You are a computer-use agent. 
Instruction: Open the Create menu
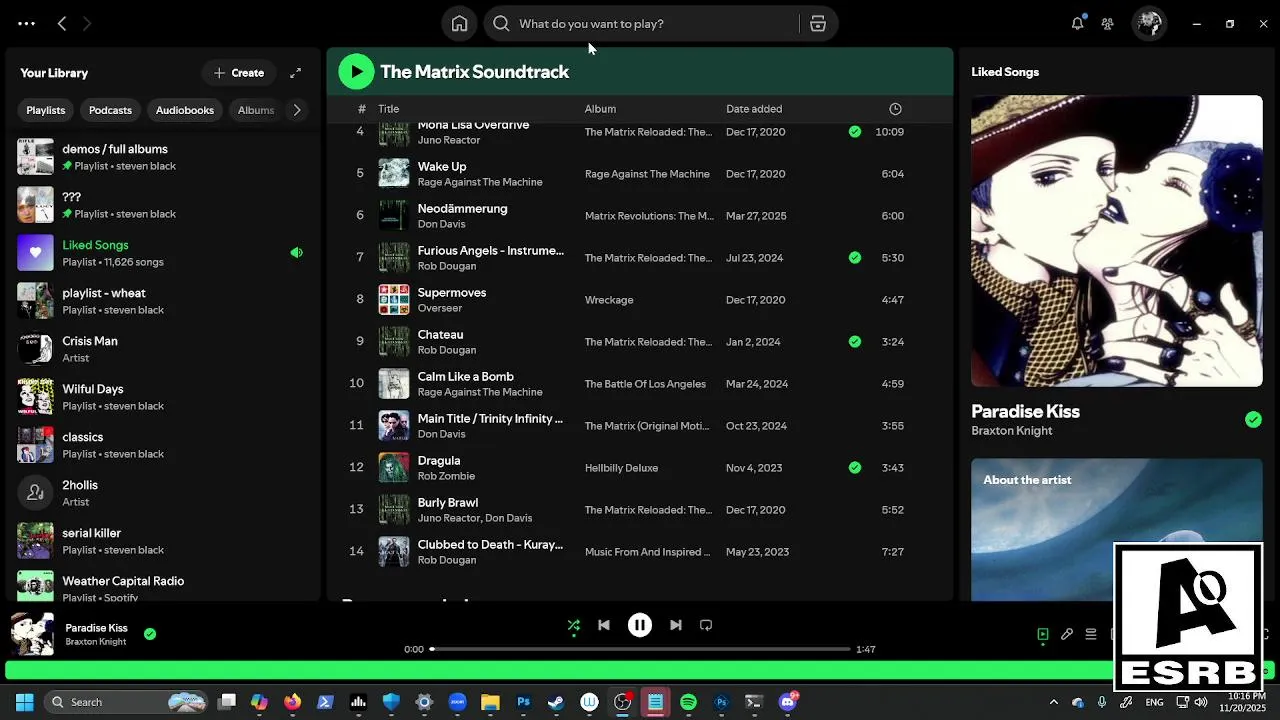coord(238,73)
